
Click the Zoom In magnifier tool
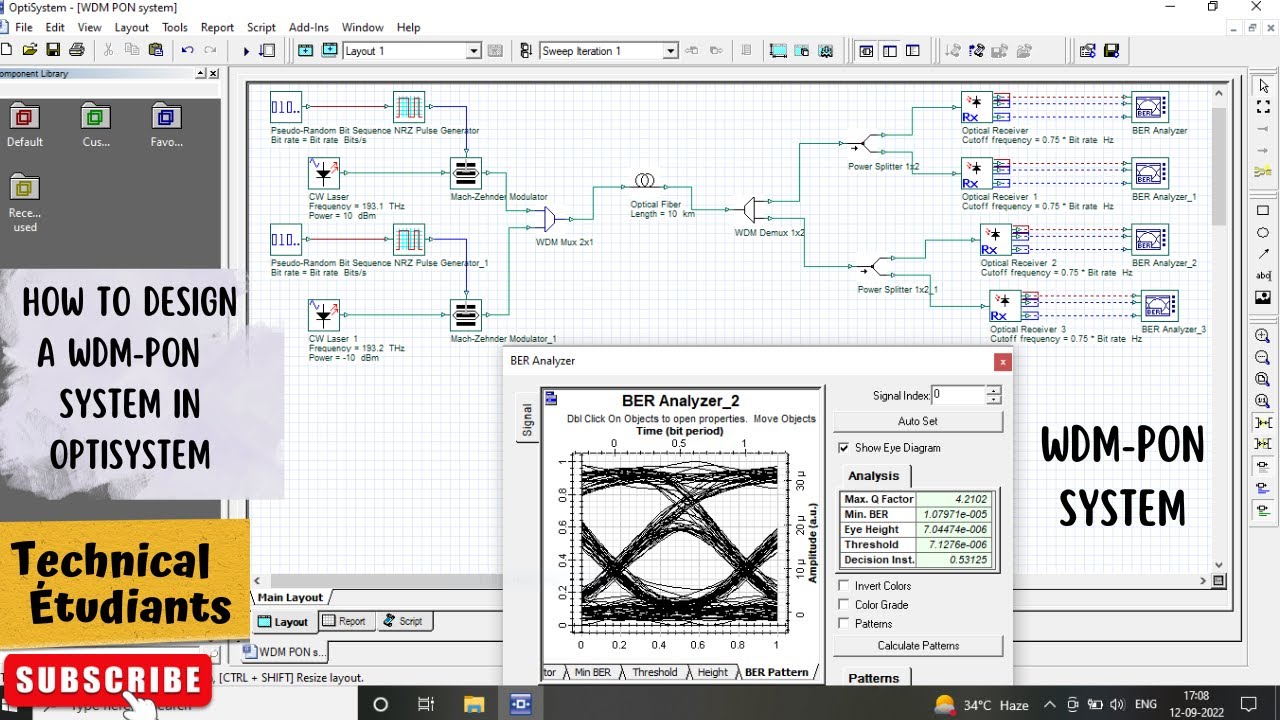click(x=1263, y=336)
